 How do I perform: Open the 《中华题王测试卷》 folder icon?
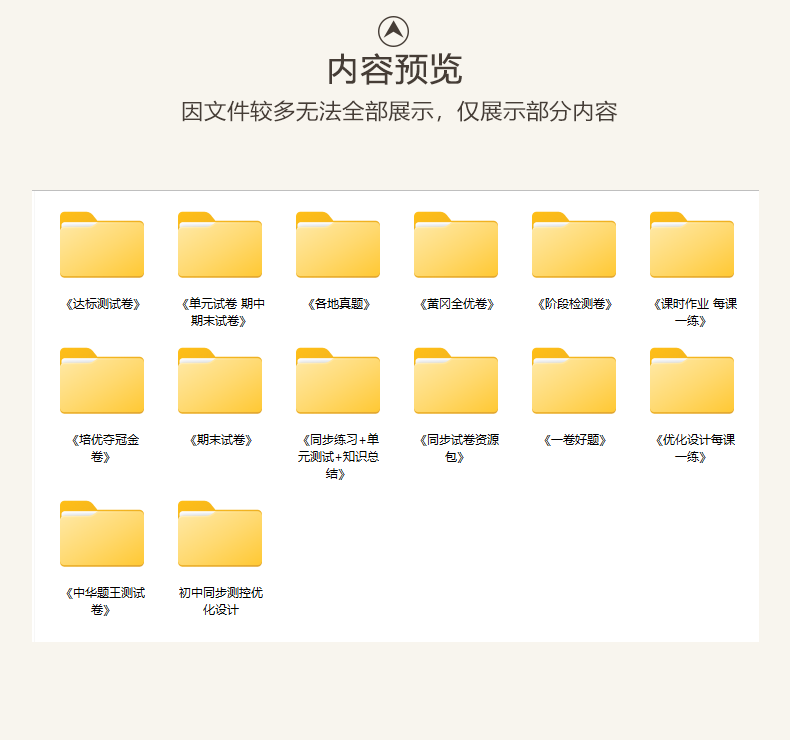pyautogui.click(x=102, y=534)
